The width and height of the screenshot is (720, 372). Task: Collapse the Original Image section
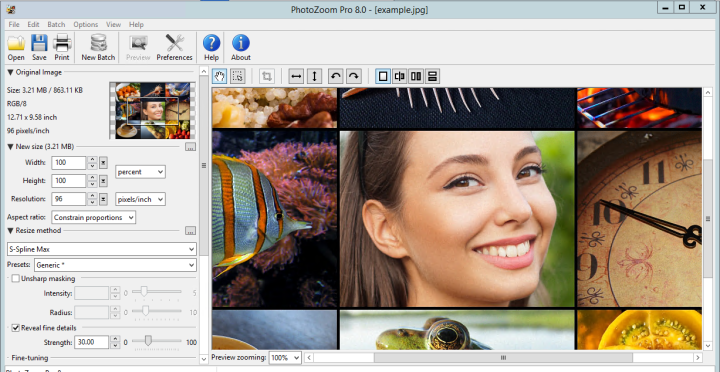(x=10, y=73)
